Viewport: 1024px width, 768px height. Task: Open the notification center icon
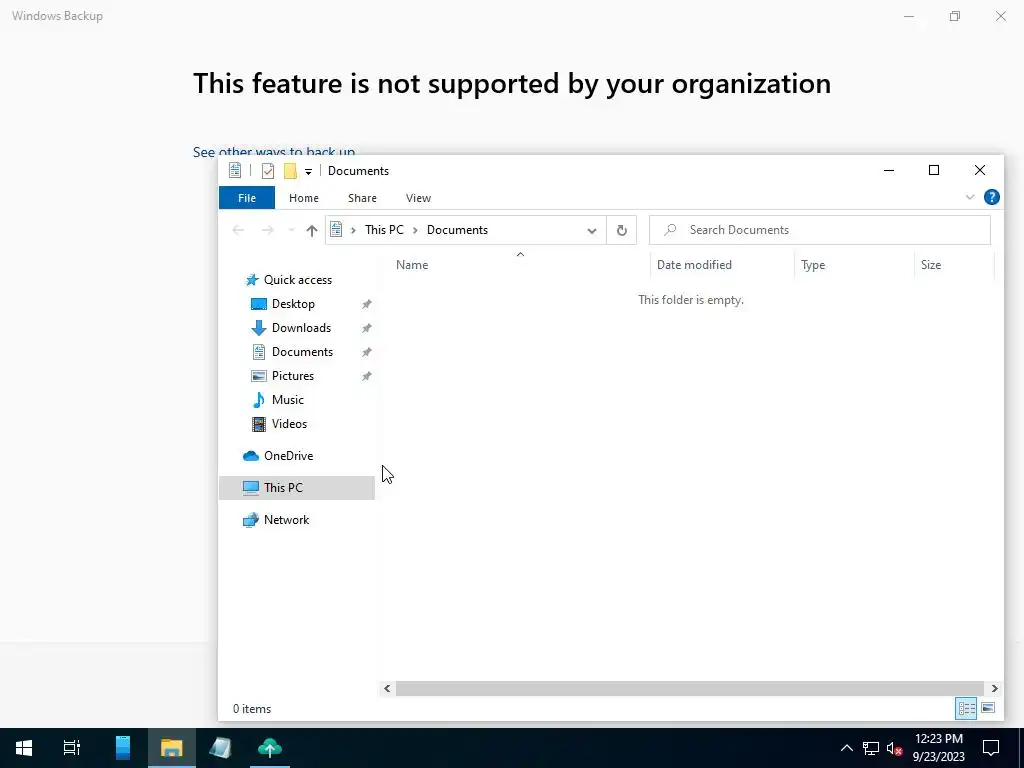pyautogui.click(x=991, y=748)
